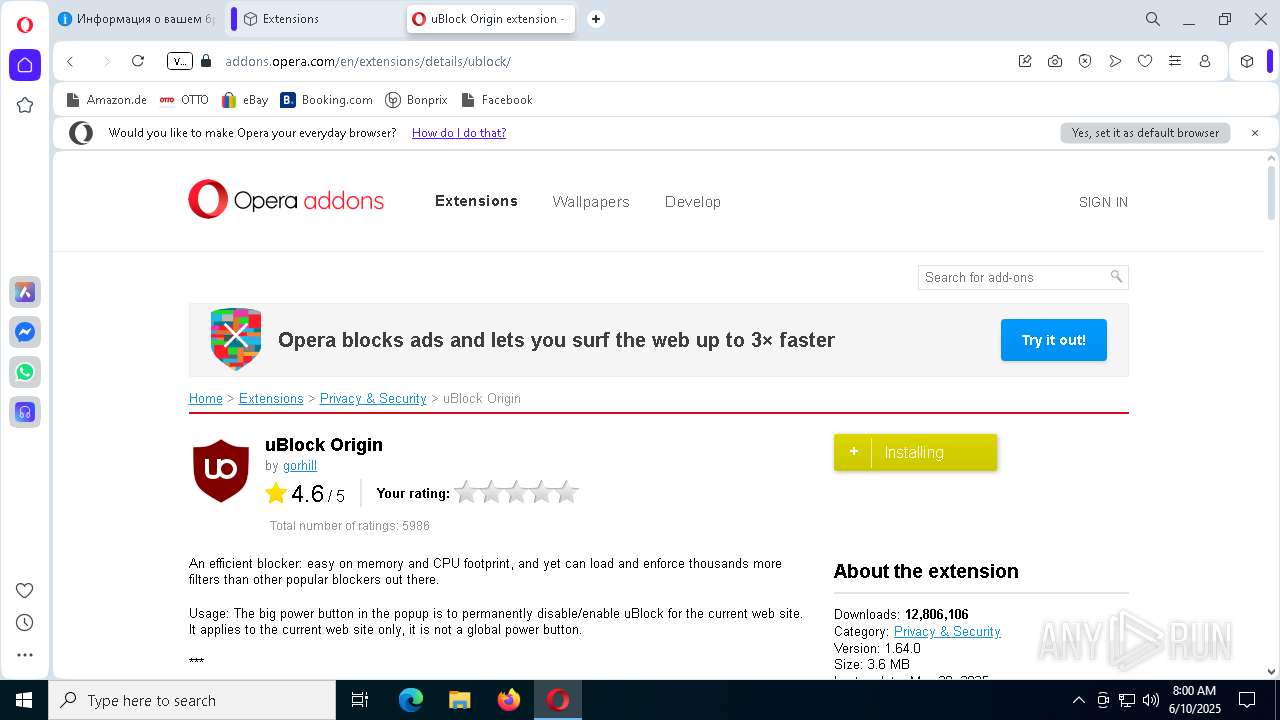Click Yes, set it as default browser

click(1145, 133)
